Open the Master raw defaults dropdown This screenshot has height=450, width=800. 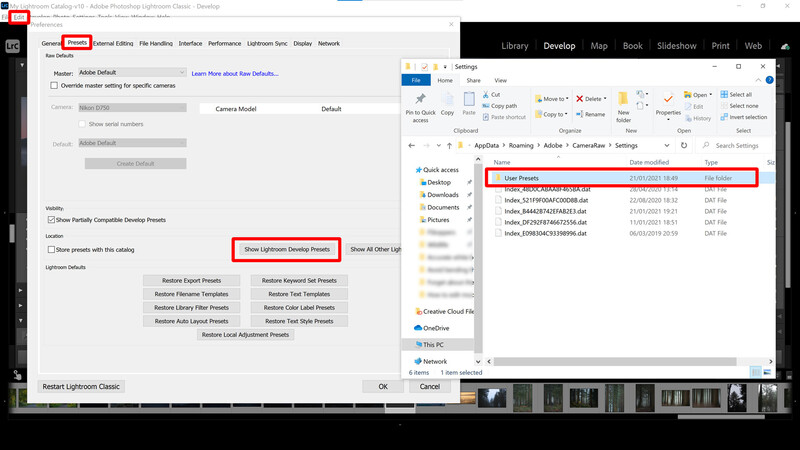pos(132,72)
